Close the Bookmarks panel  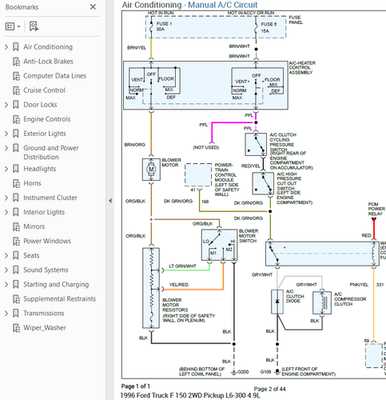pos(93,7)
